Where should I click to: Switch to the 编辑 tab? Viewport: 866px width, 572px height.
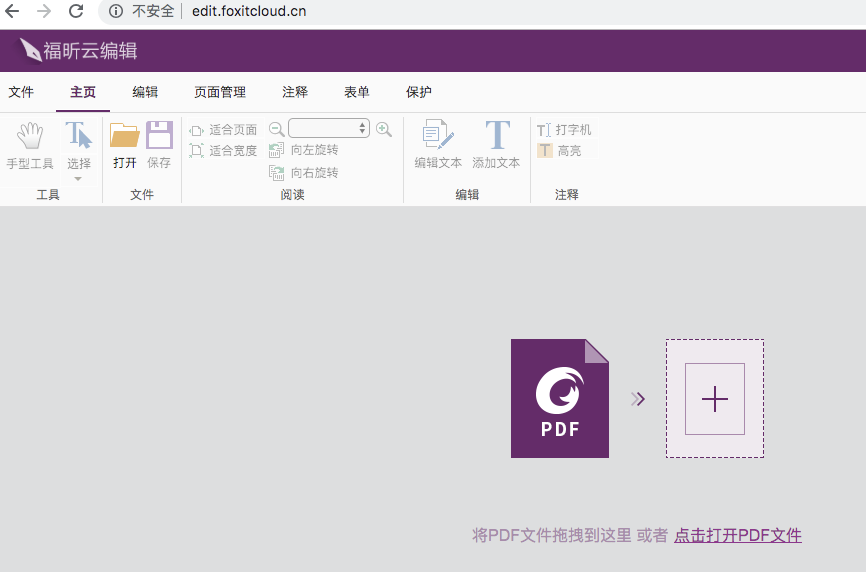(x=145, y=92)
